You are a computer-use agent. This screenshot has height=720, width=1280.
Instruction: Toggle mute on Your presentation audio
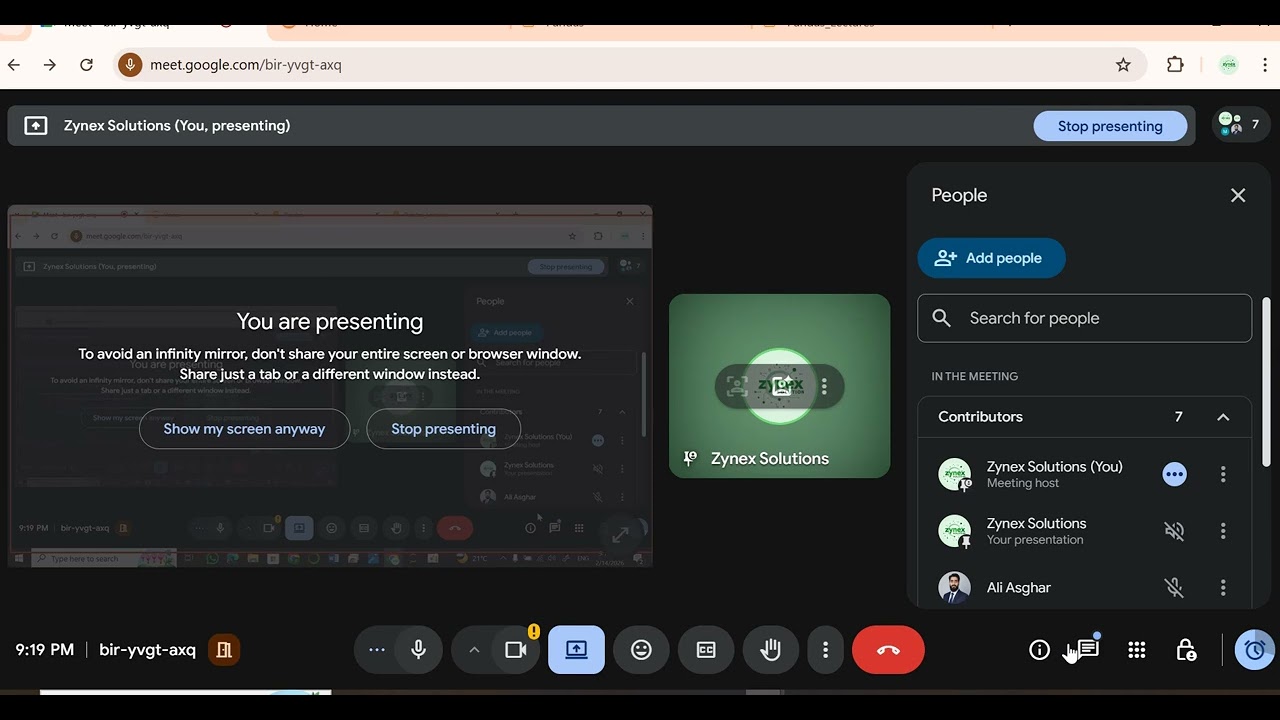(1175, 531)
